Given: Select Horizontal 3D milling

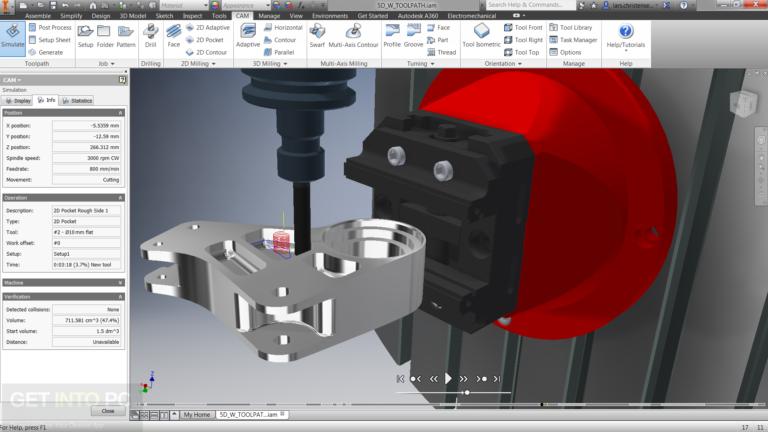Looking at the screenshot, I should 283,27.
